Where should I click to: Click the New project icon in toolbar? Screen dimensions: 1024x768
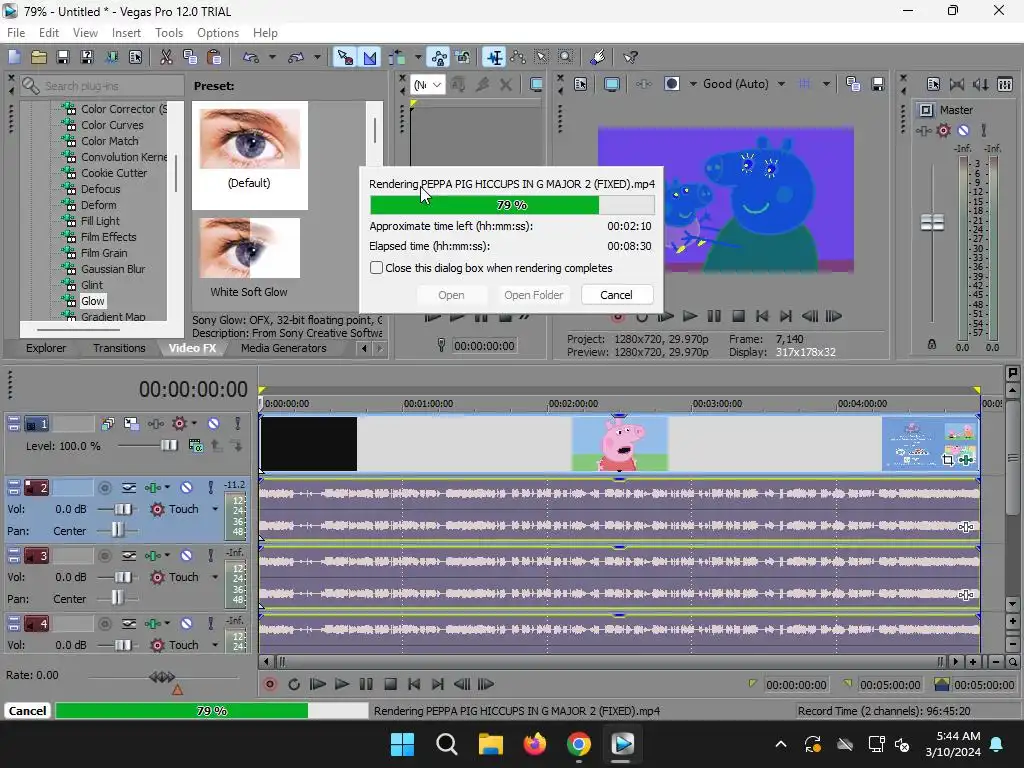click(x=14, y=57)
